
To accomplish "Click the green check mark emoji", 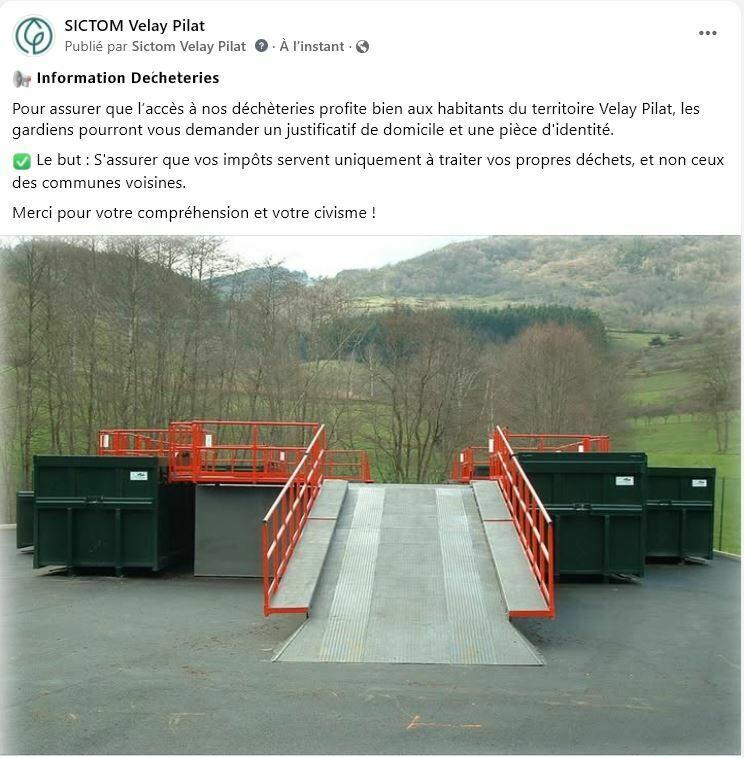I will pos(22,161).
